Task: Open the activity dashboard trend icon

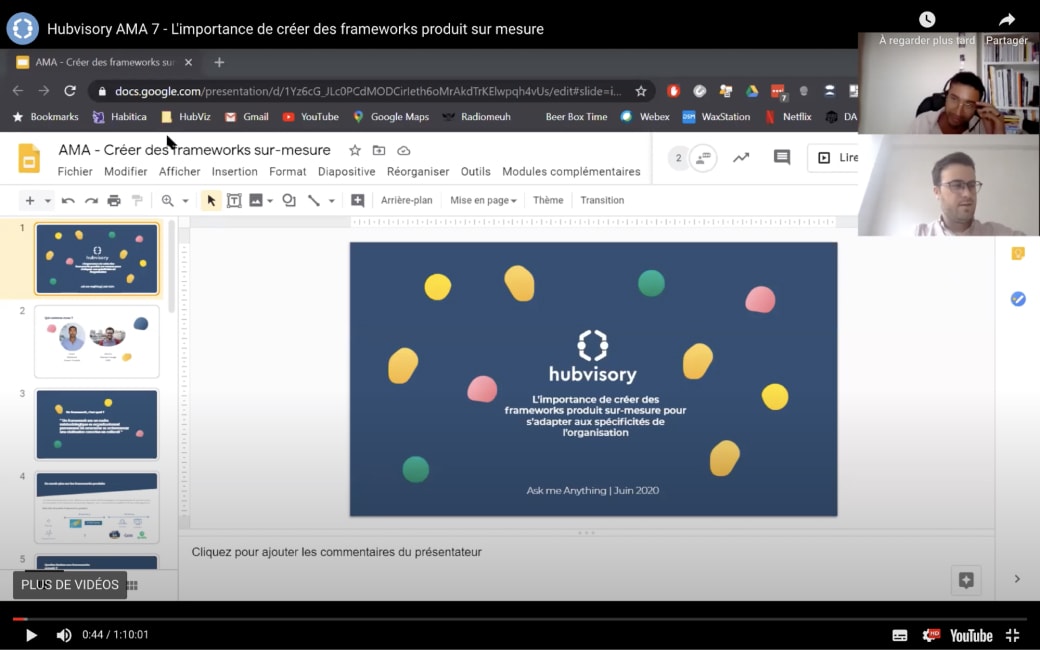Action: (x=741, y=158)
